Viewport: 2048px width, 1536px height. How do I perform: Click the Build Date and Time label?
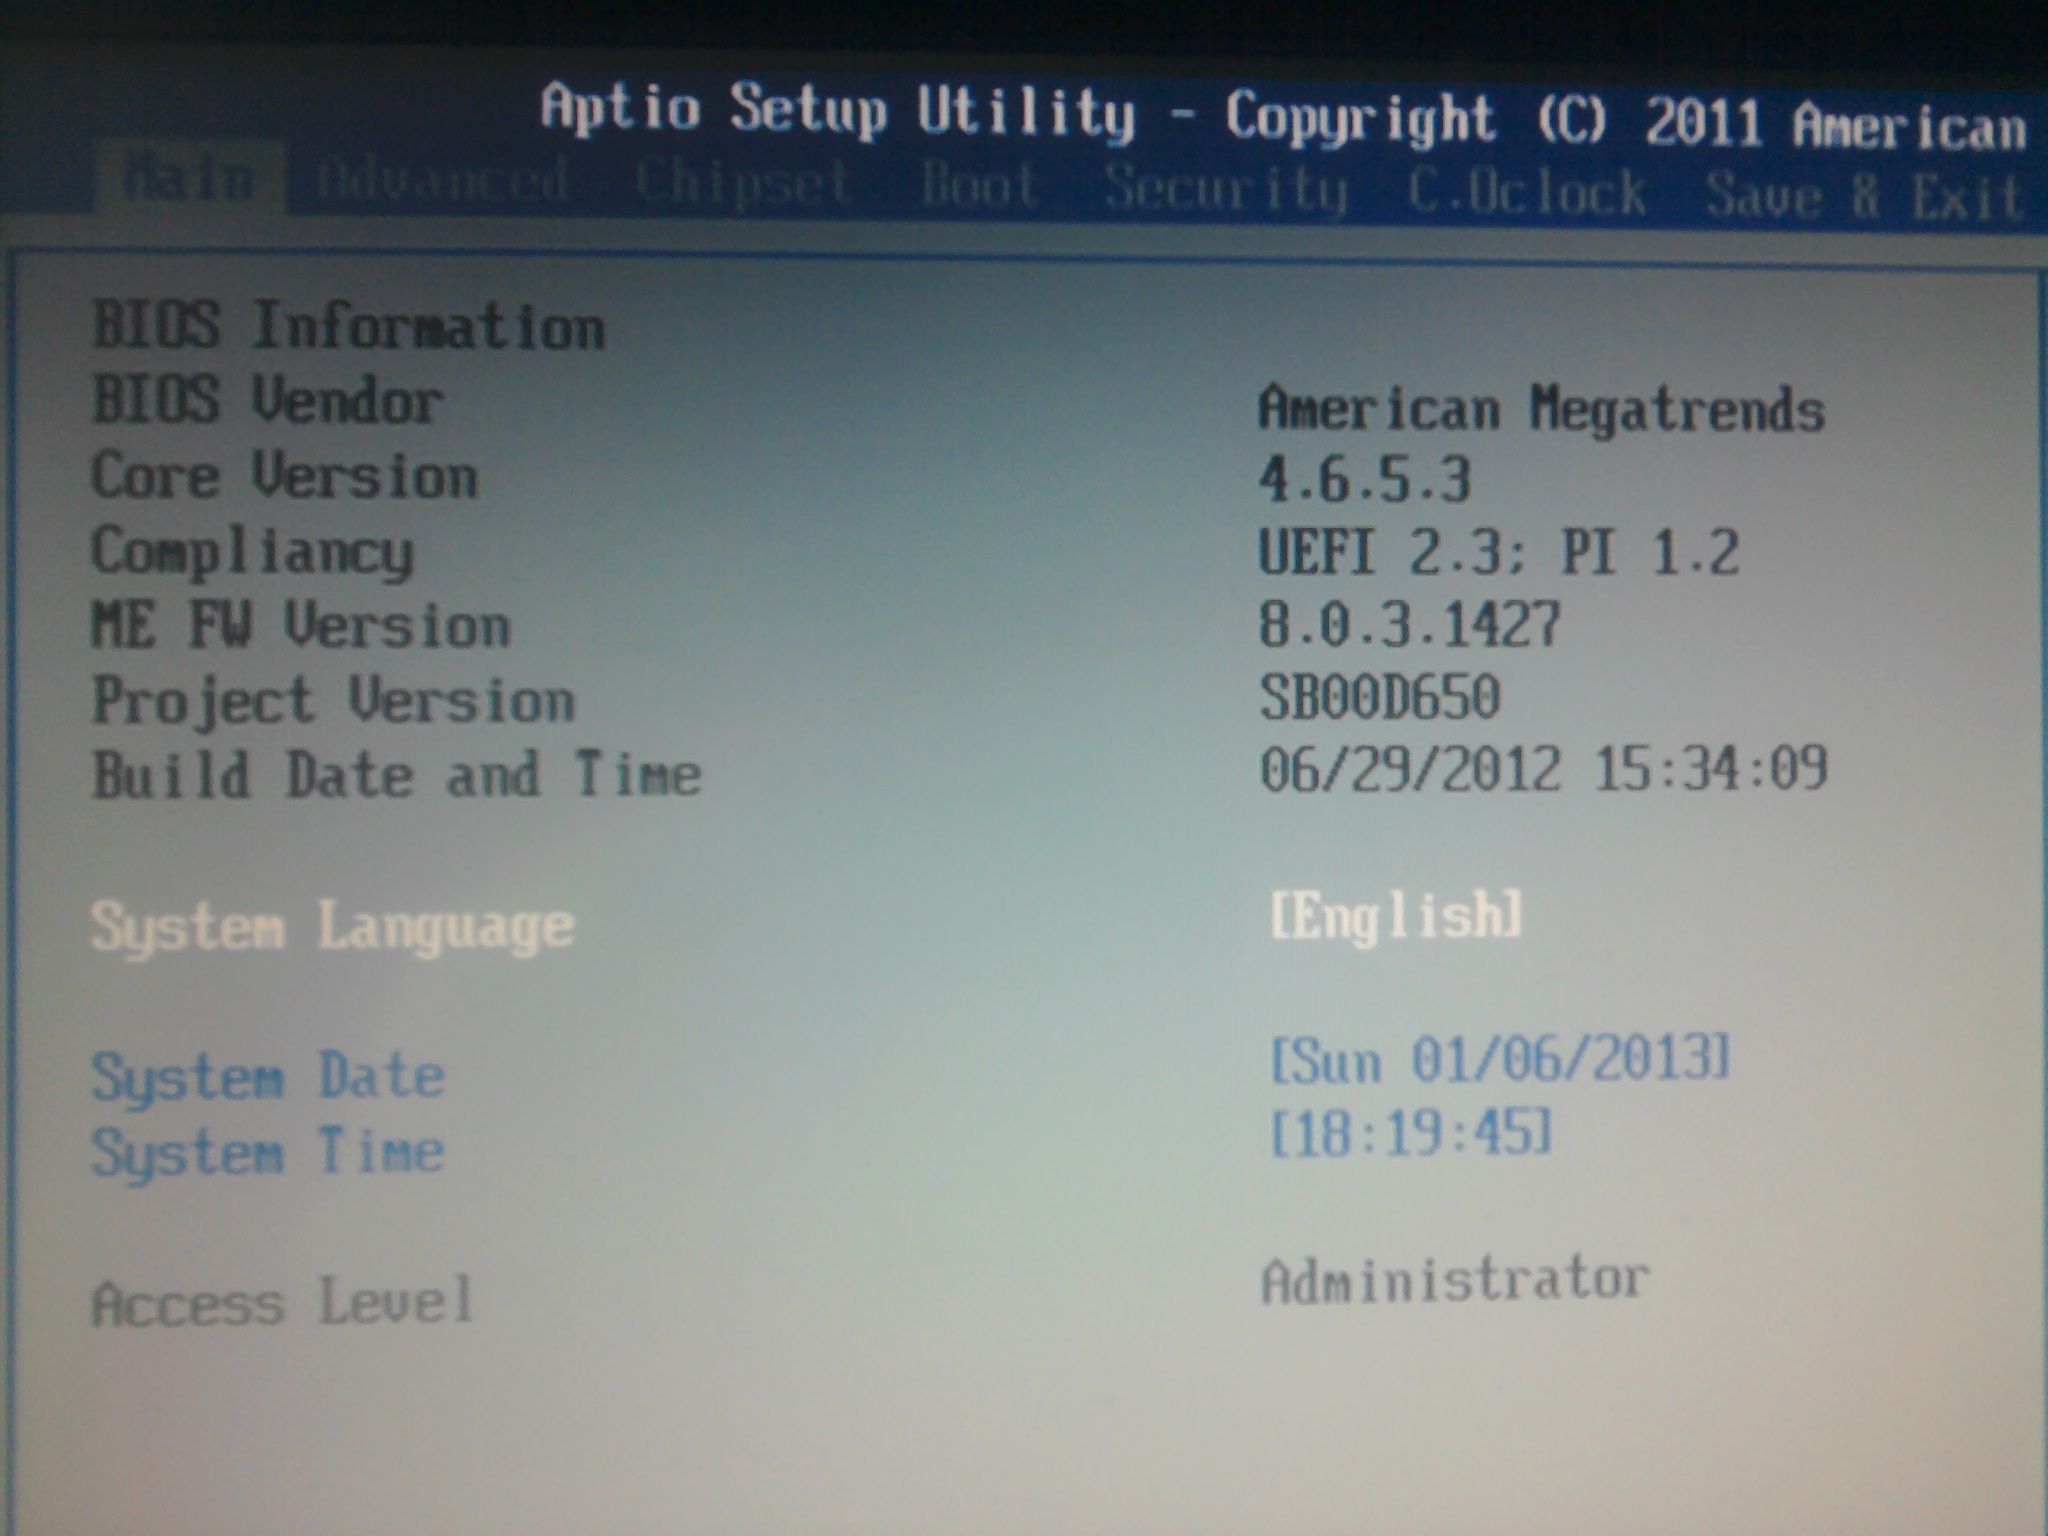[397, 775]
